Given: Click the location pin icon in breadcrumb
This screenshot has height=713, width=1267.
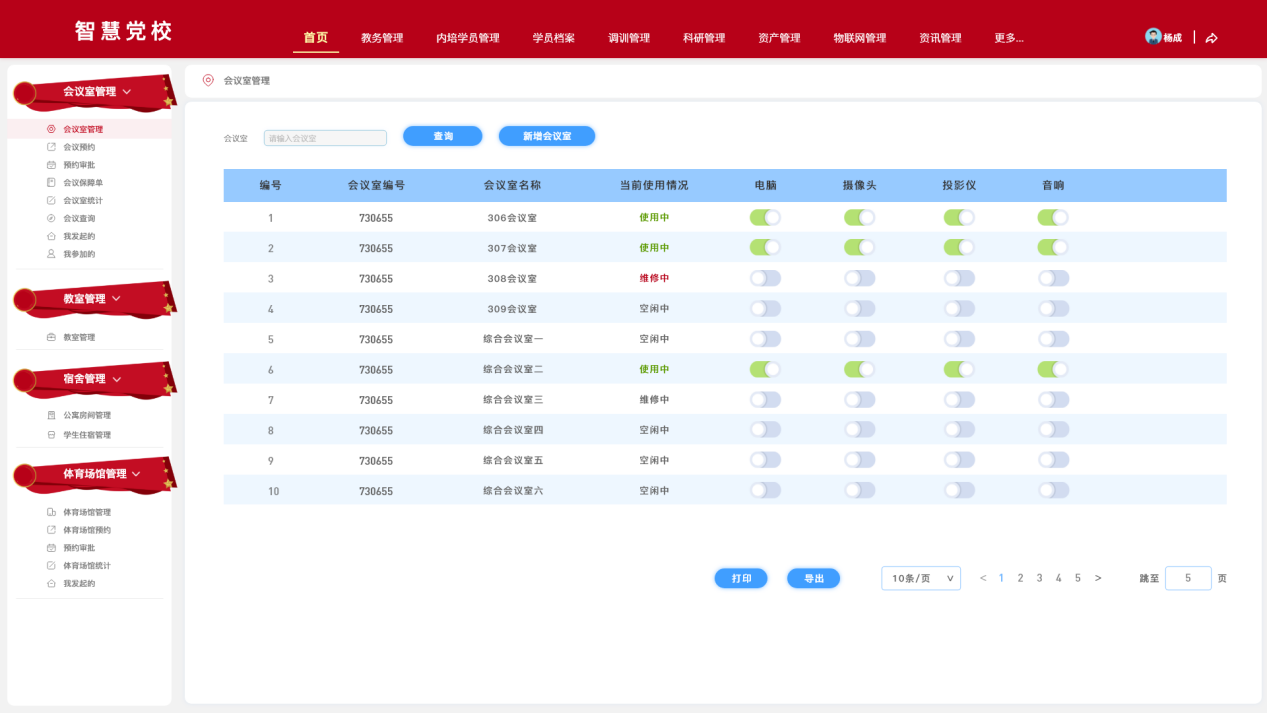Looking at the screenshot, I should pyautogui.click(x=208, y=80).
